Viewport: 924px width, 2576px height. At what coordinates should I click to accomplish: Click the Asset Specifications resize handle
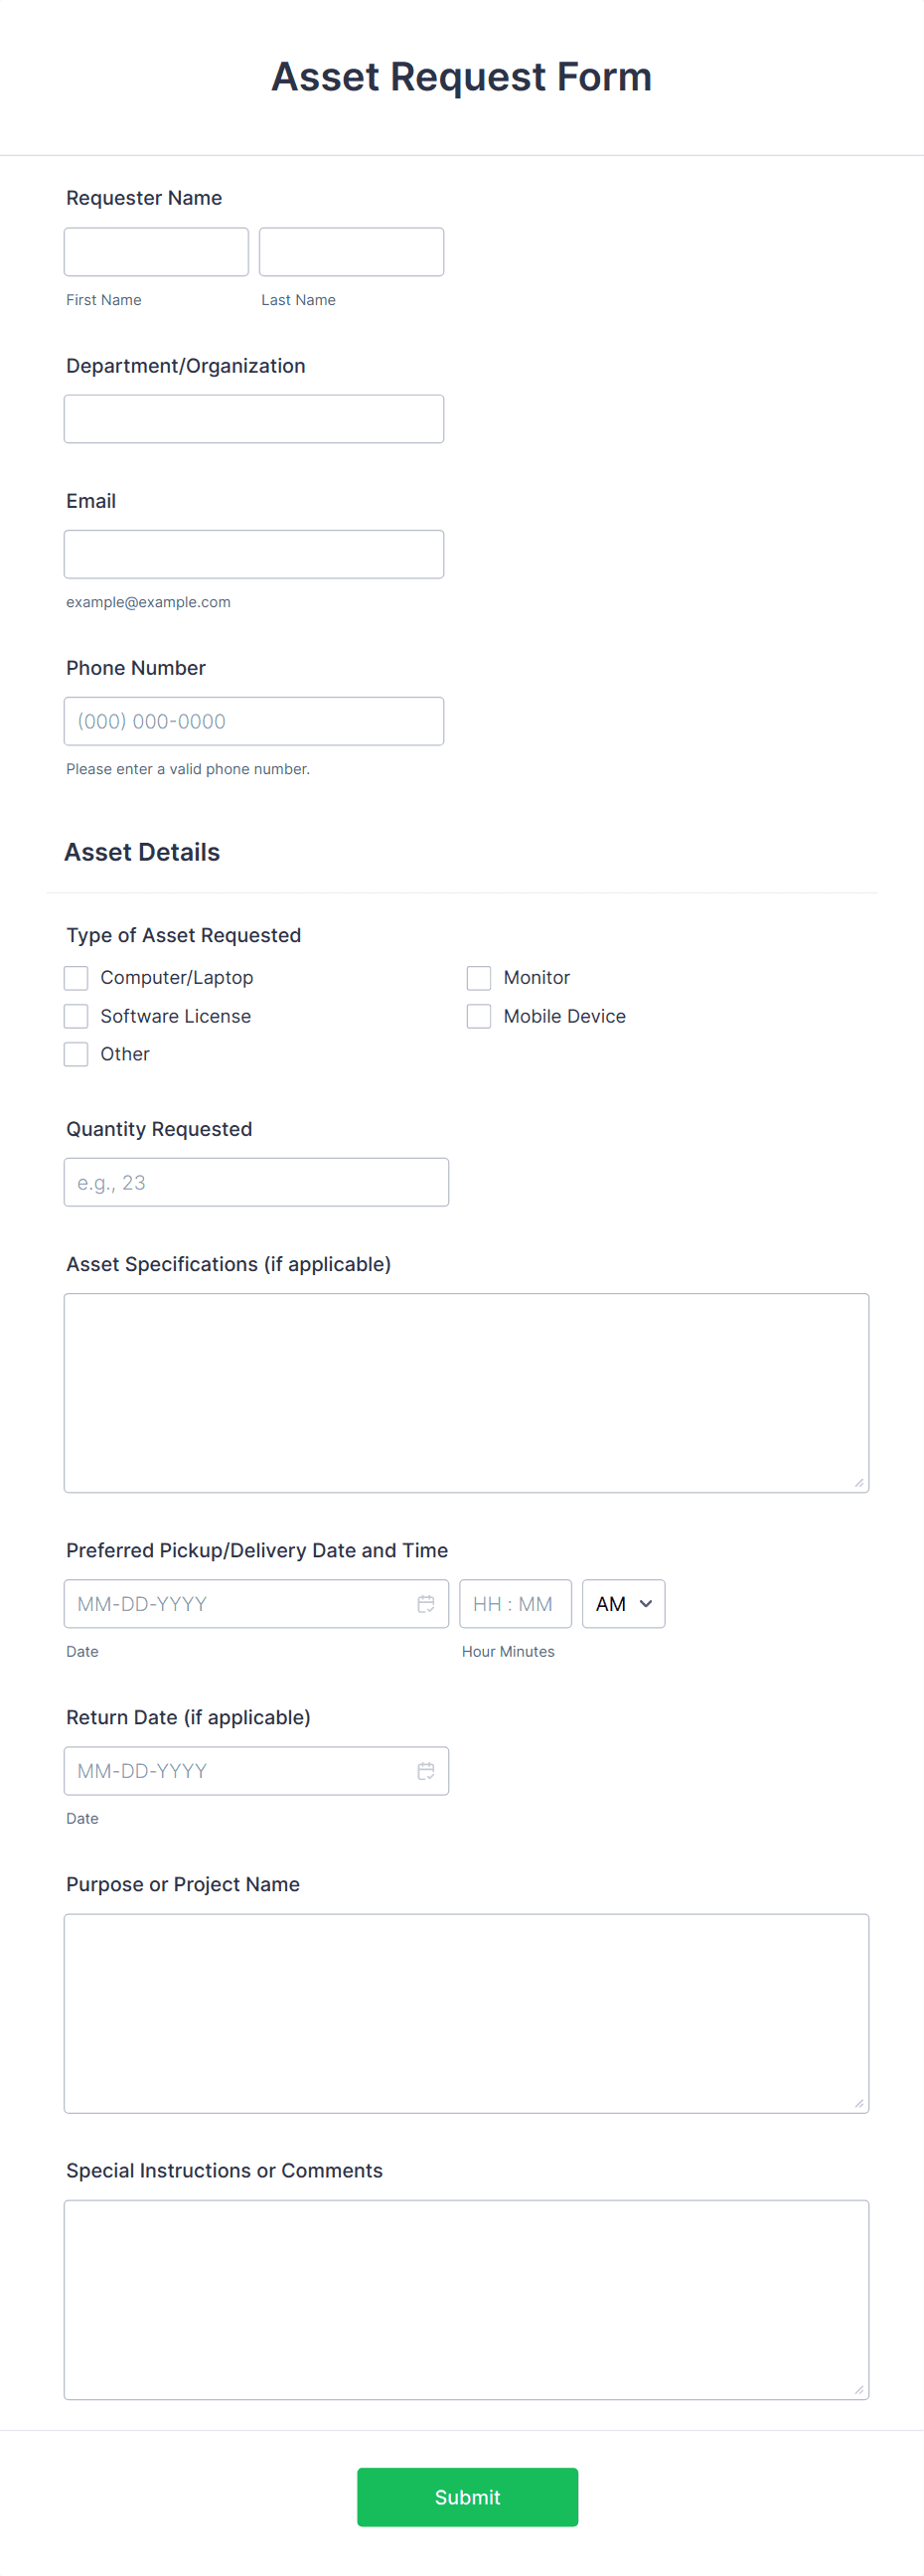click(861, 1484)
